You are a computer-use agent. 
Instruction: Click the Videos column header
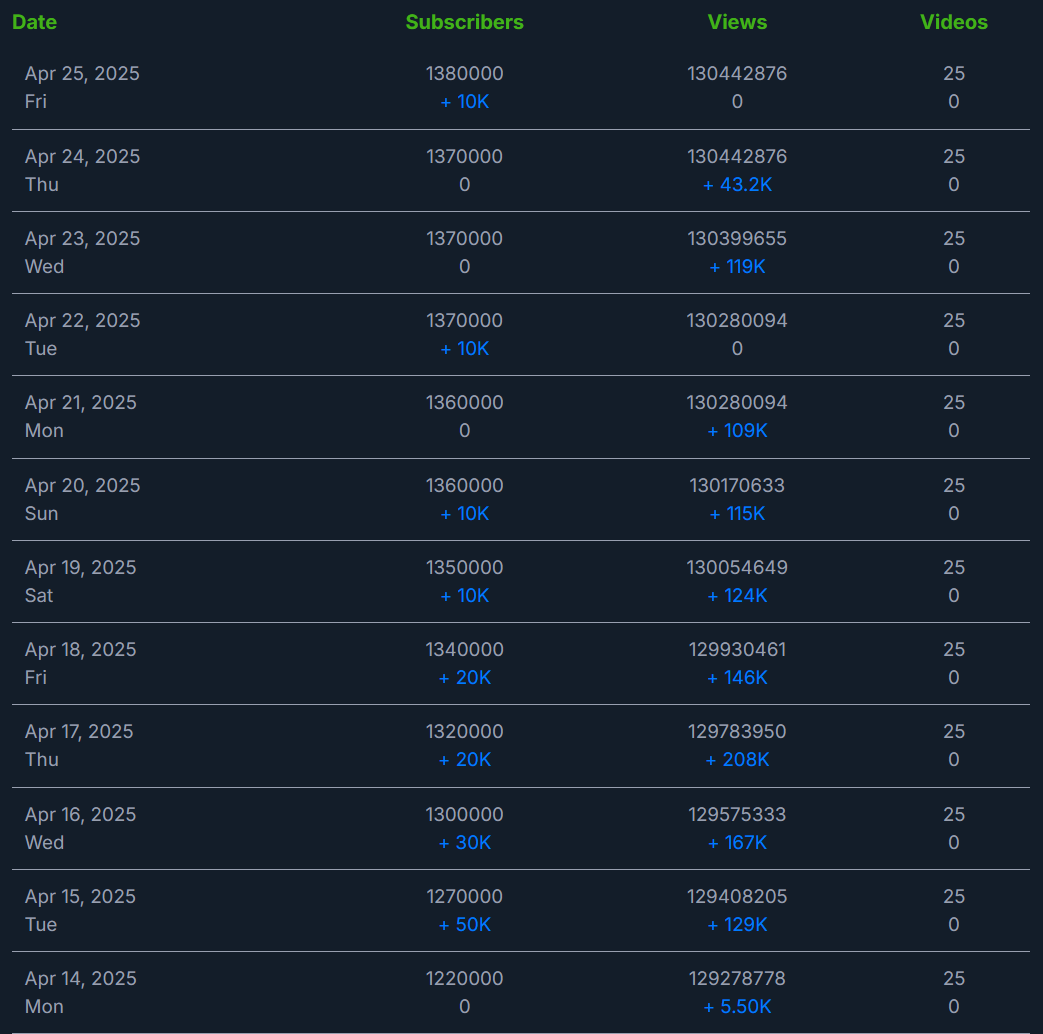953,22
